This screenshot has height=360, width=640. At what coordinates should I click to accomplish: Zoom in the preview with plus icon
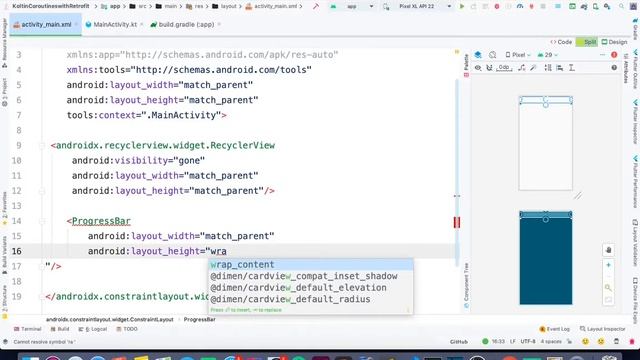pos(609,265)
